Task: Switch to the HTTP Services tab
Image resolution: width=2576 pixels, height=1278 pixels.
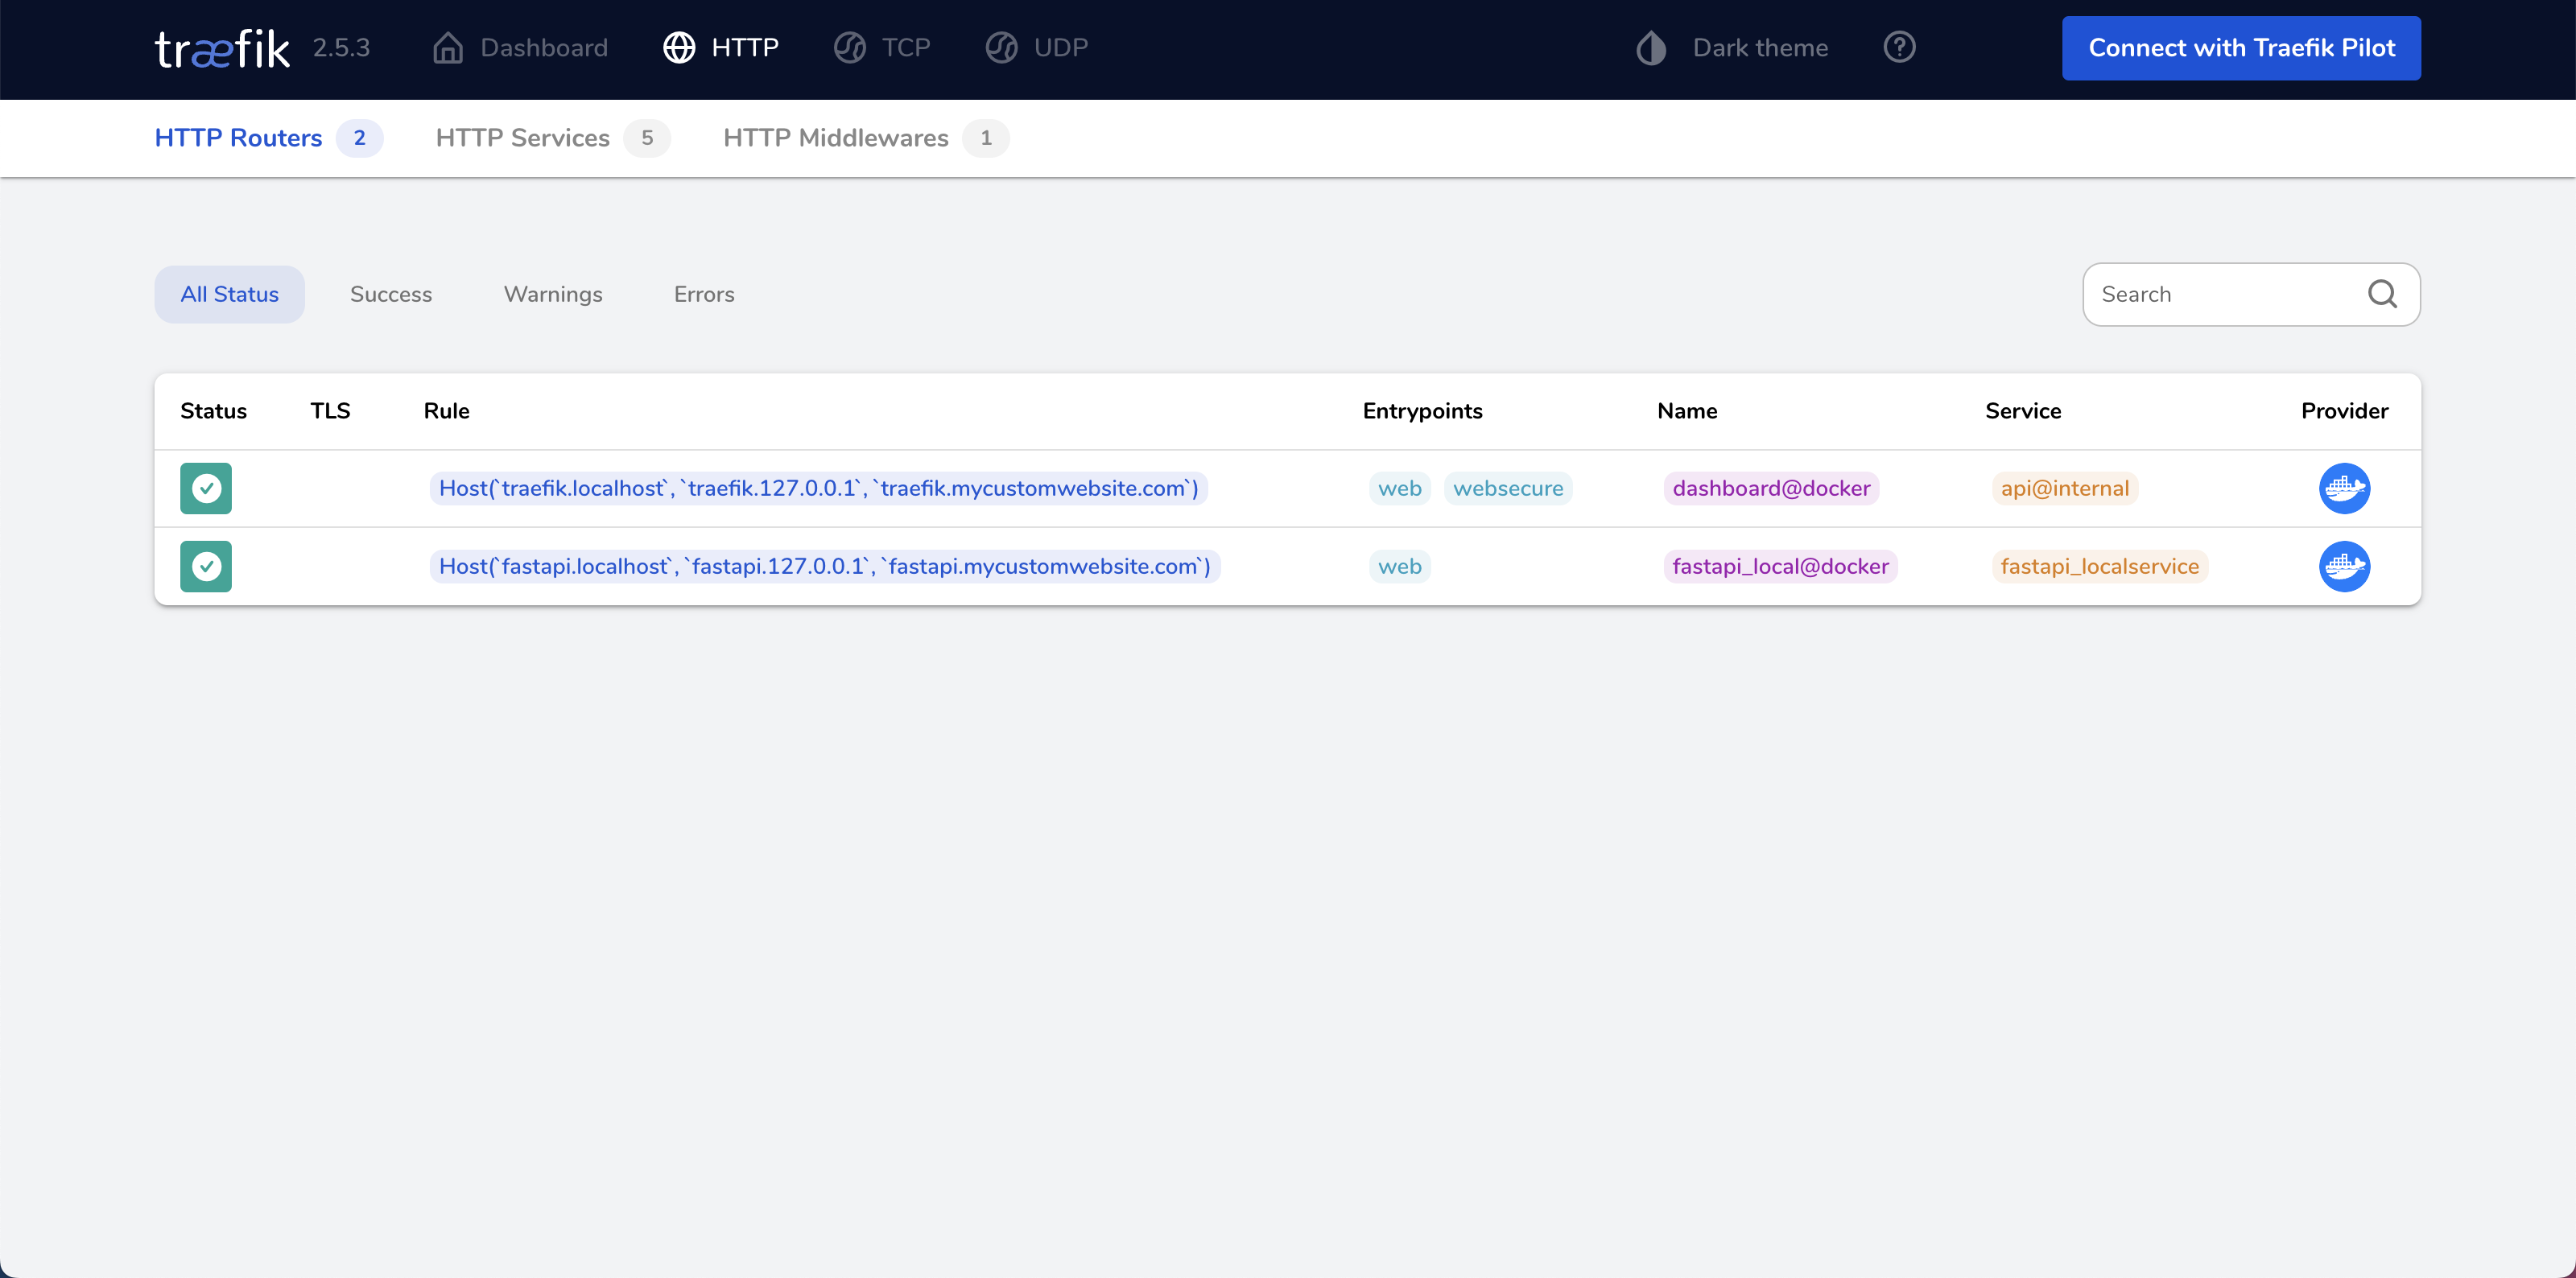Action: point(522,138)
